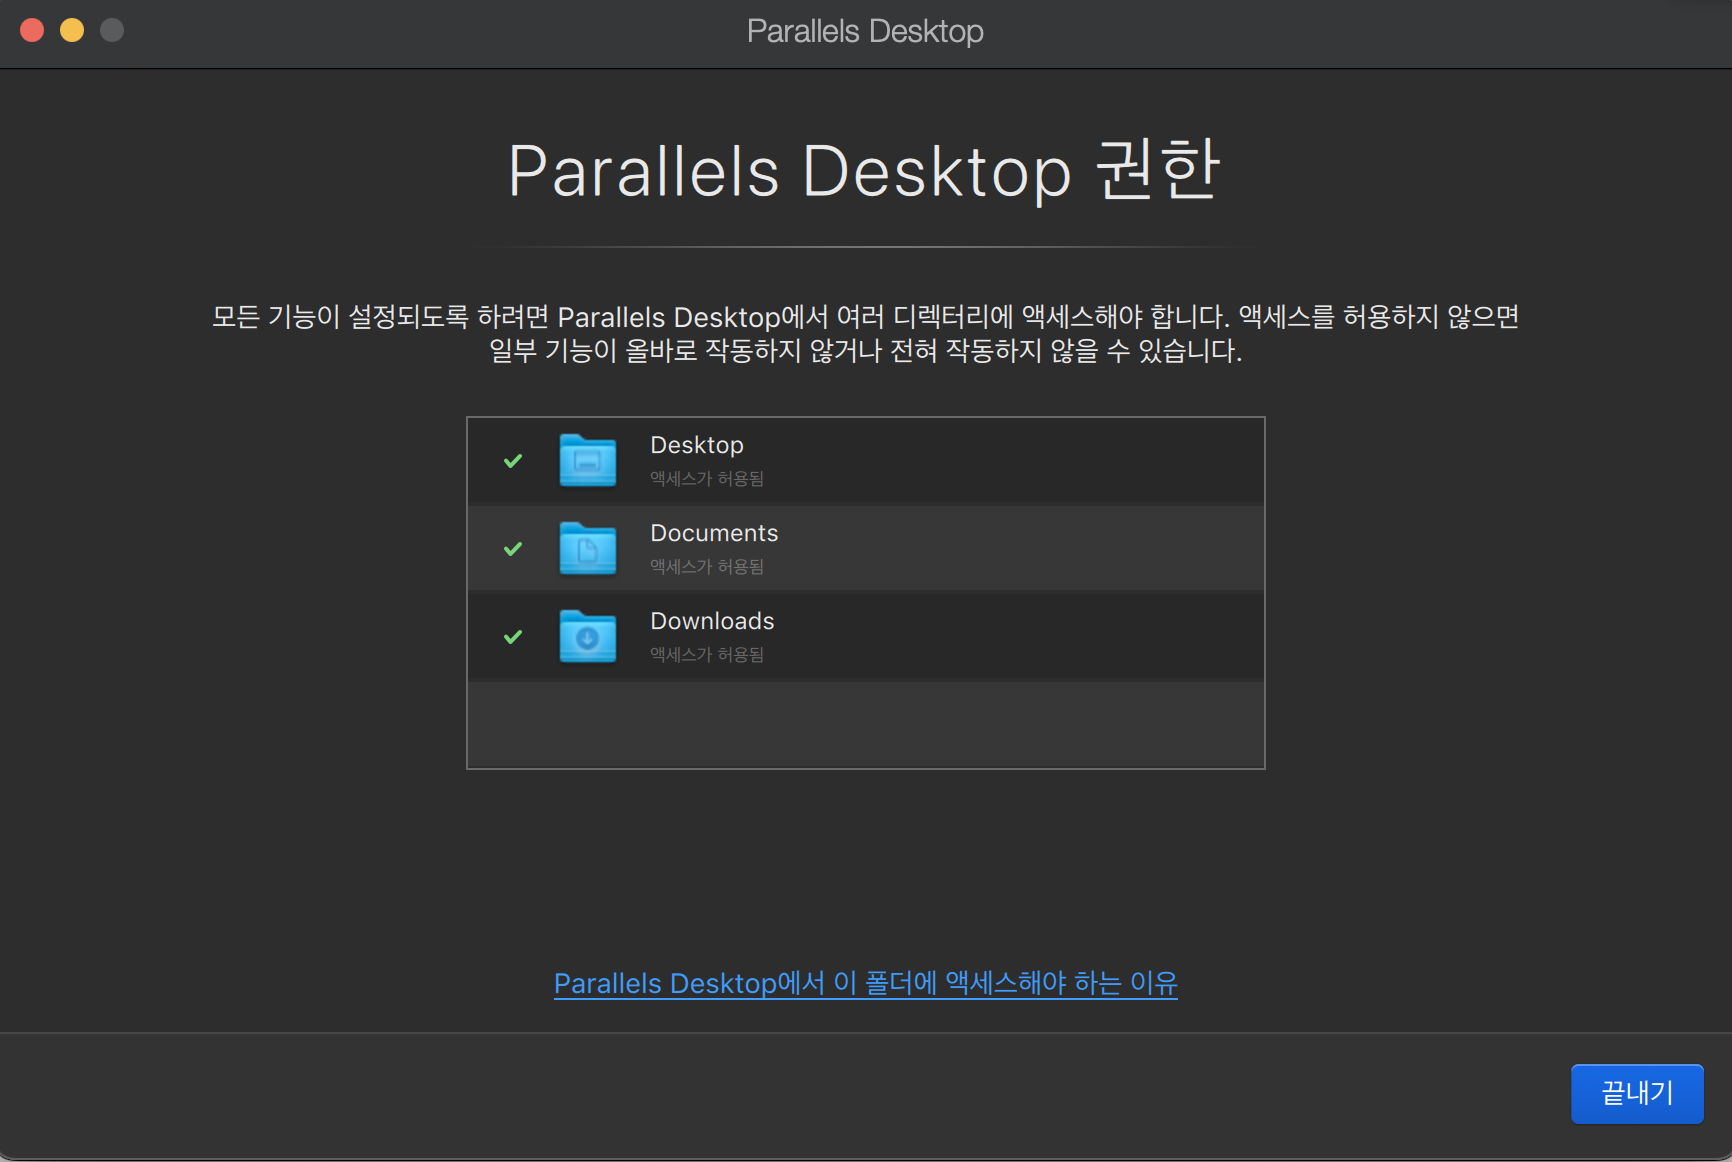The width and height of the screenshot is (1732, 1162).
Task: Minimize the Parallels Desktop window
Action: pyautogui.click(x=72, y=30)
